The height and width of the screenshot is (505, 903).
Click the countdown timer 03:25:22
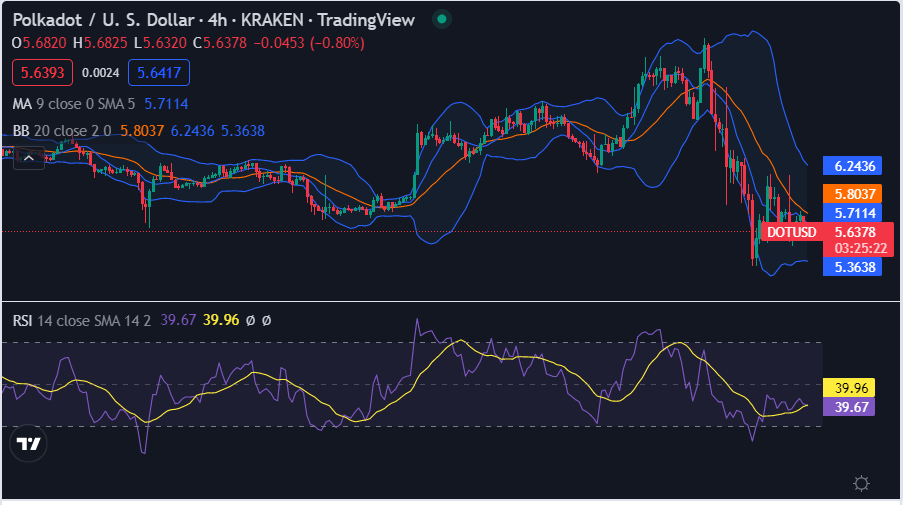[861, 249]
